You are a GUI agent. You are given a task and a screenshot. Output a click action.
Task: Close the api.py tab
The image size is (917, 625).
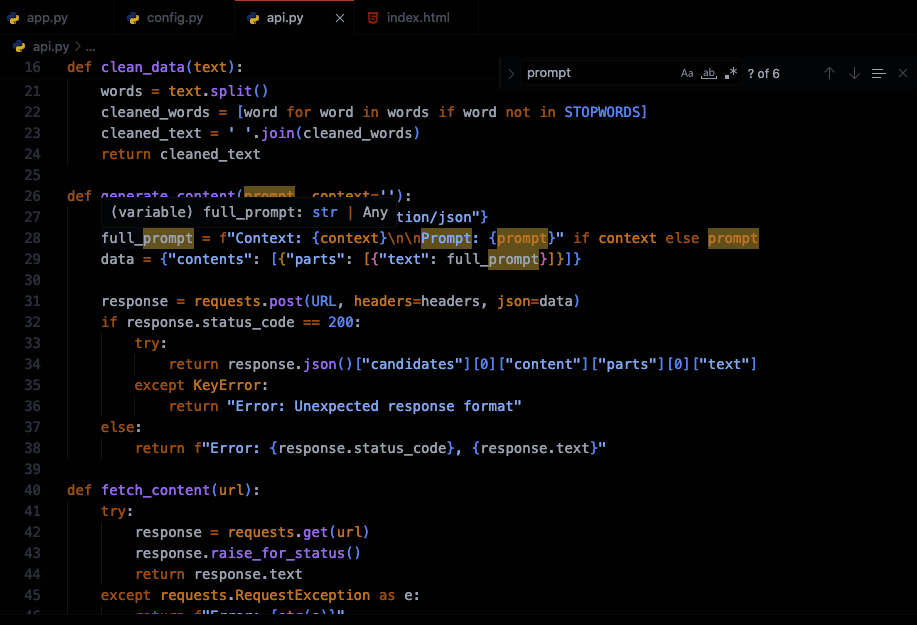(x=340, y=18)
